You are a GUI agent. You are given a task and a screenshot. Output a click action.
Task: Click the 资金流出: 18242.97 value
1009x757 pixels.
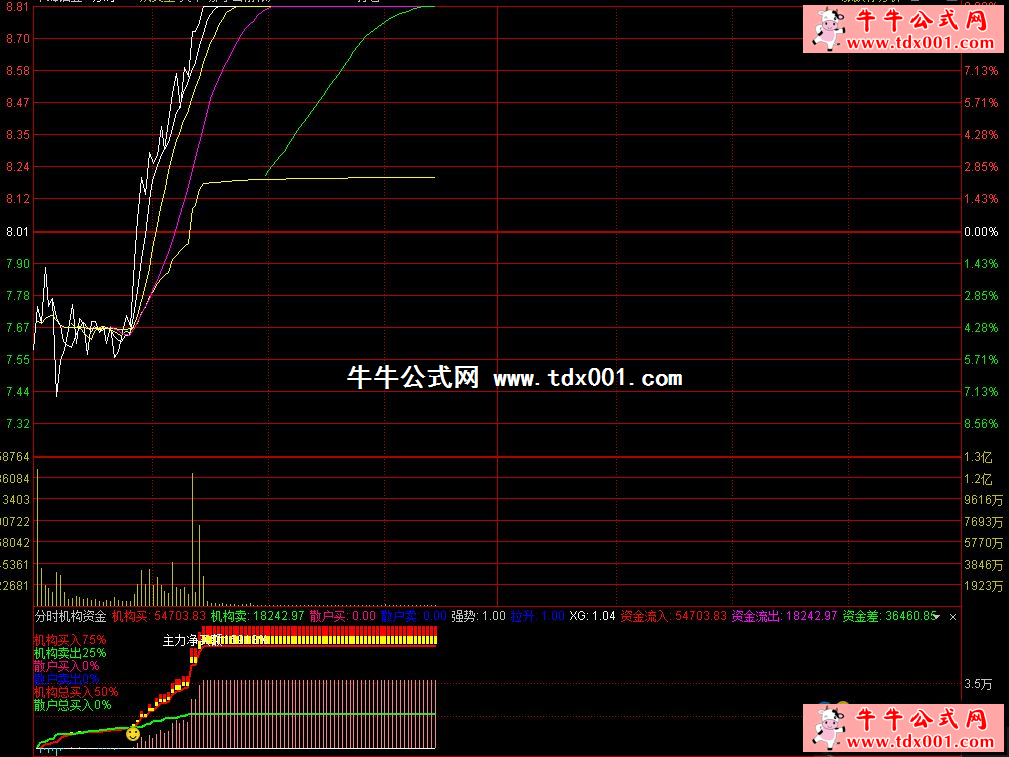(x=784, y=616)
